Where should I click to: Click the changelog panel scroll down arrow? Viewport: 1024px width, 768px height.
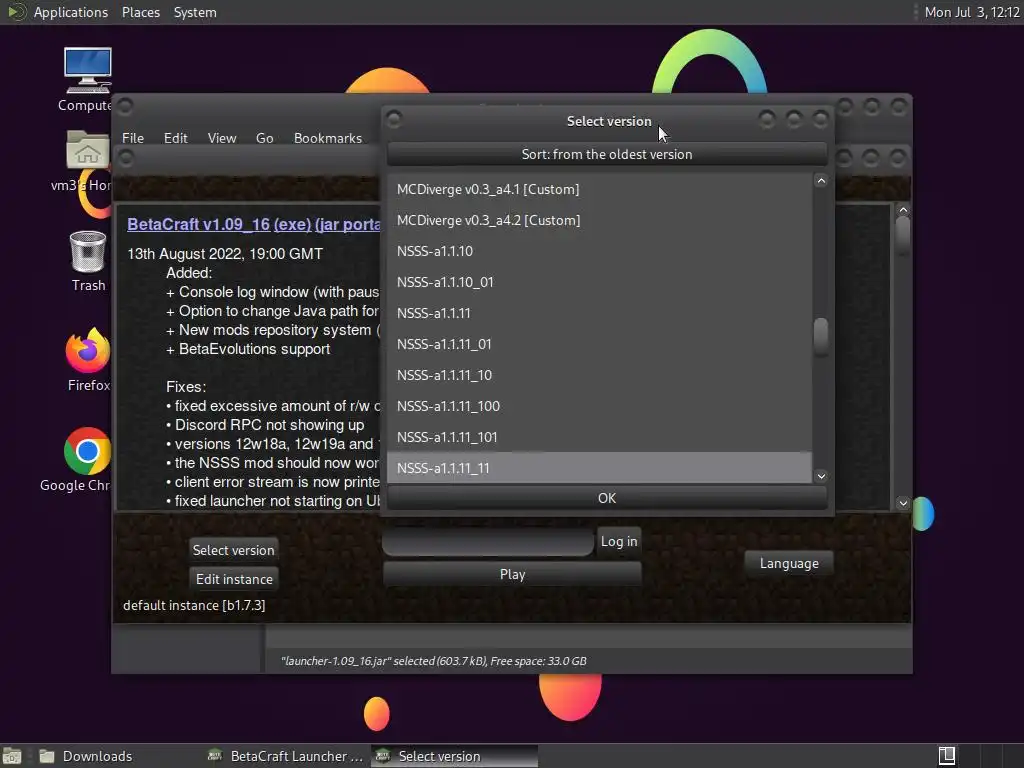pos(903,503)
